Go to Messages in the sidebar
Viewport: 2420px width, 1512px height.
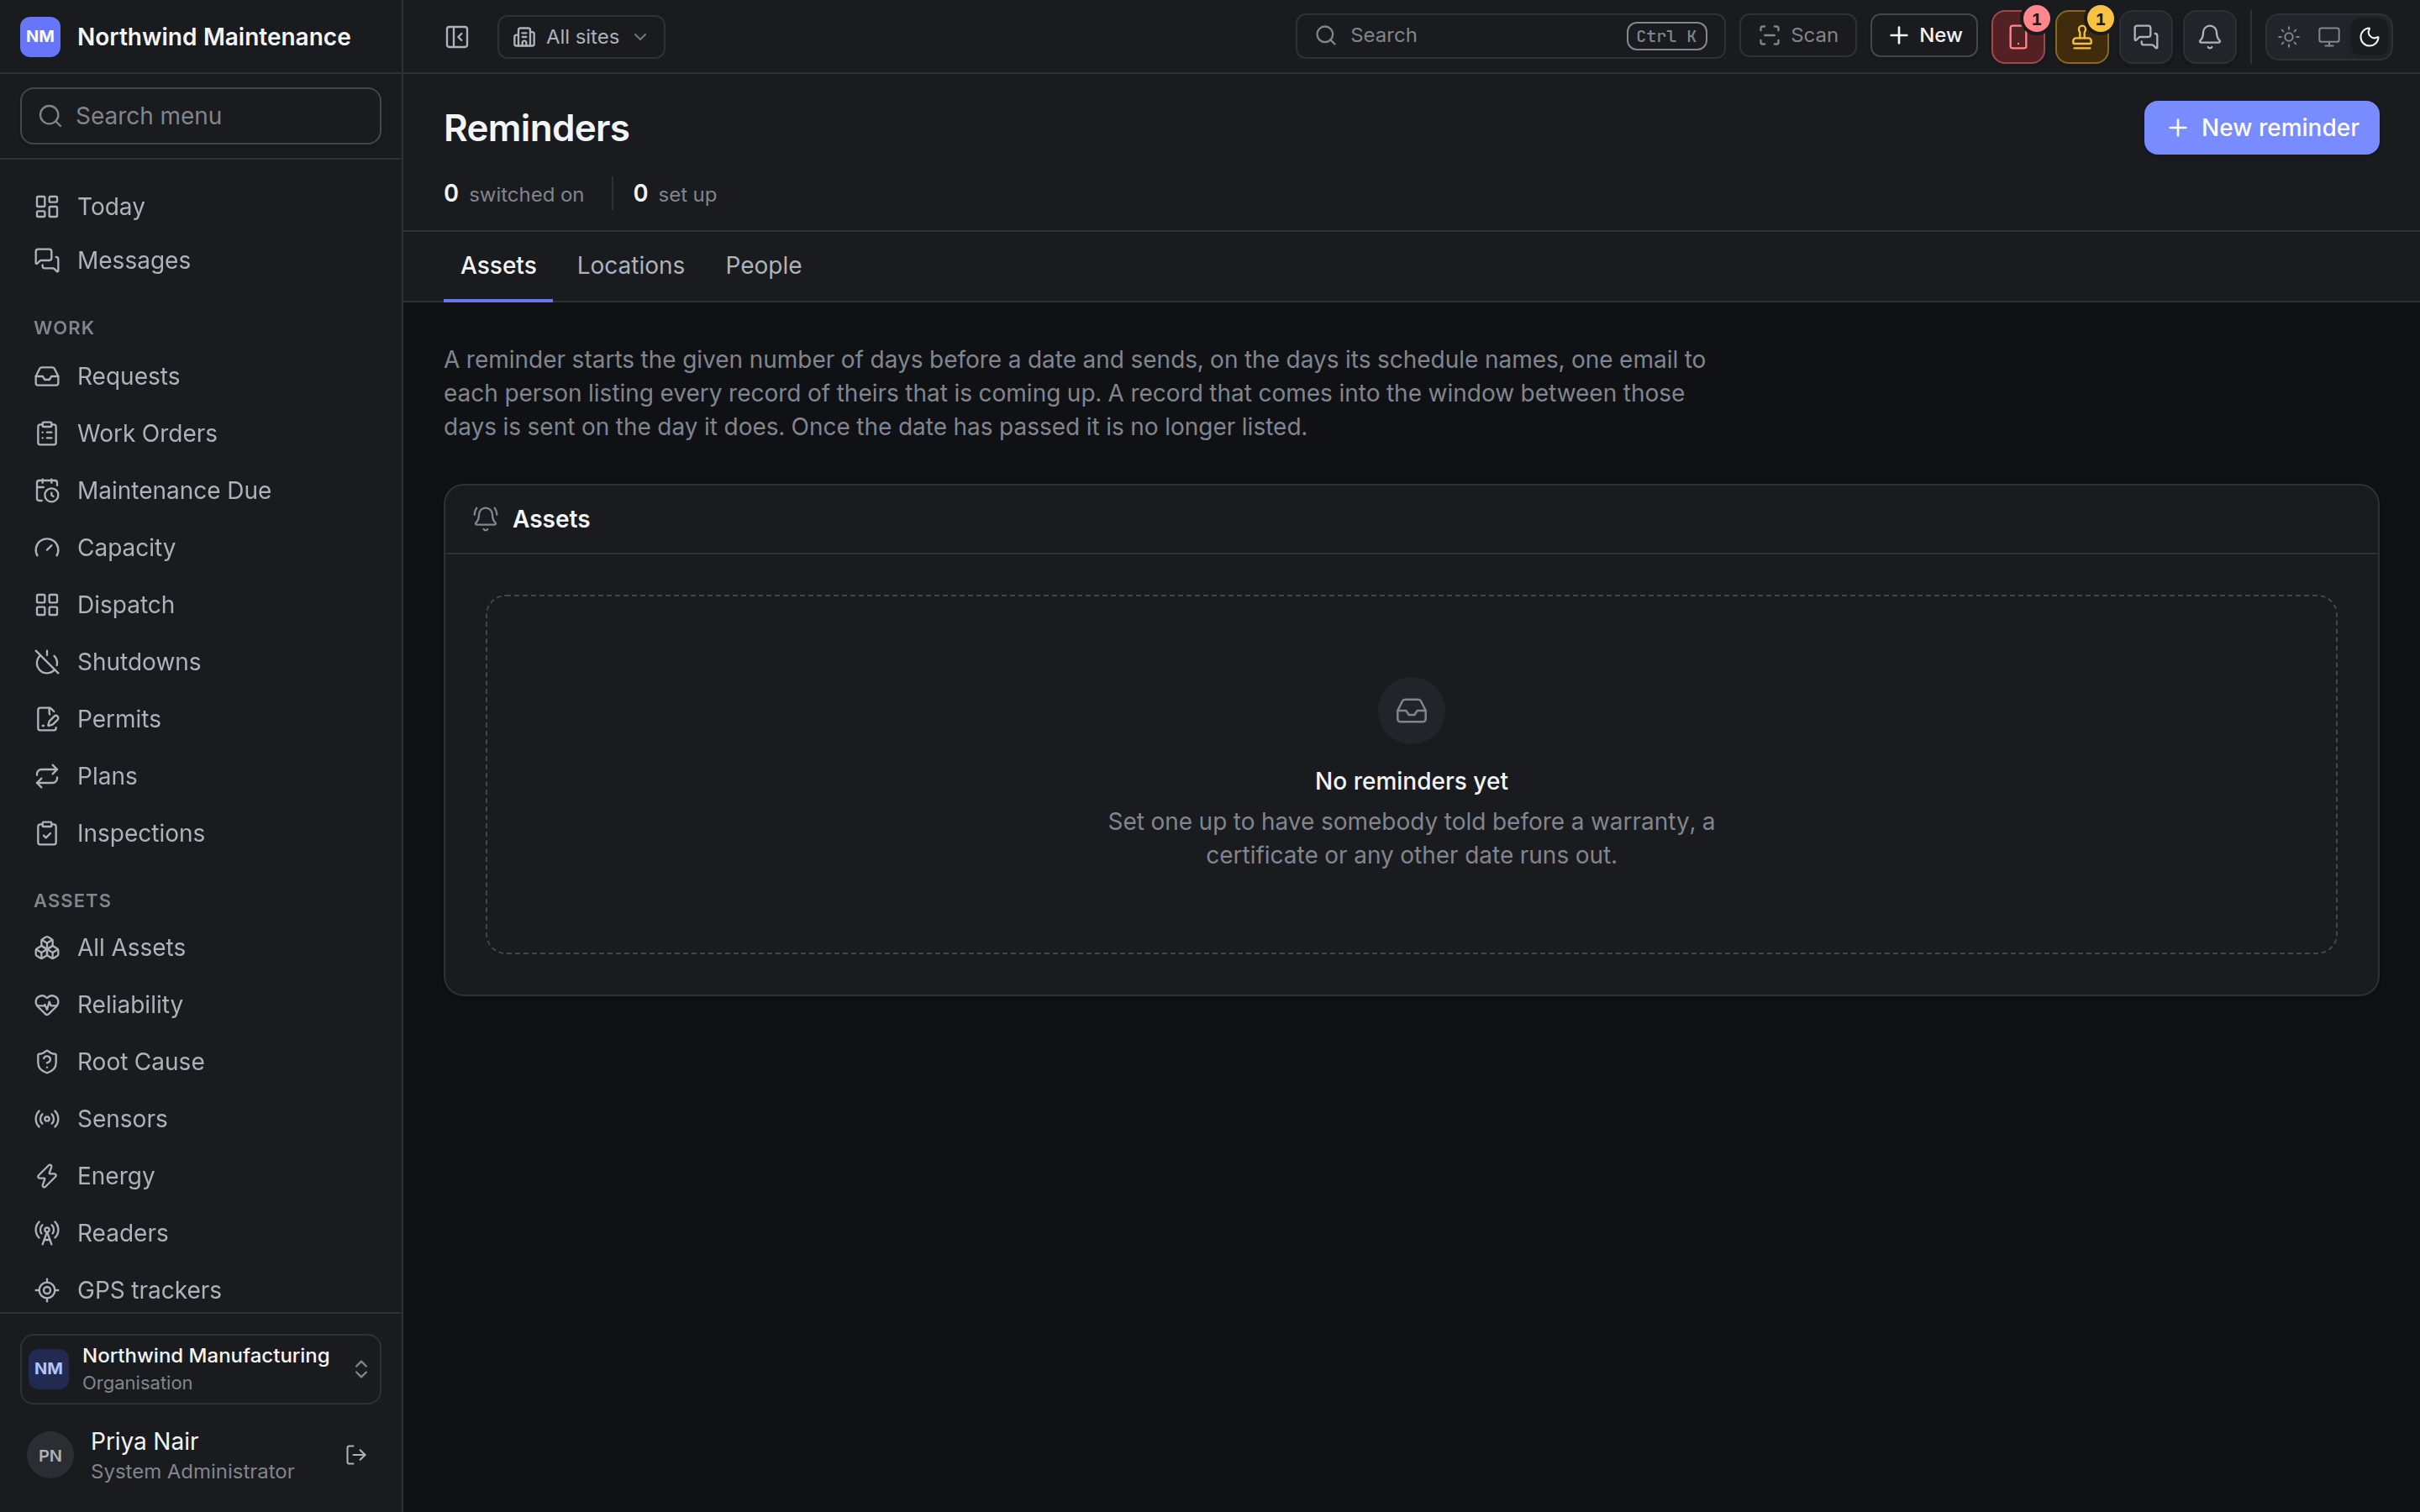[201, 260]
